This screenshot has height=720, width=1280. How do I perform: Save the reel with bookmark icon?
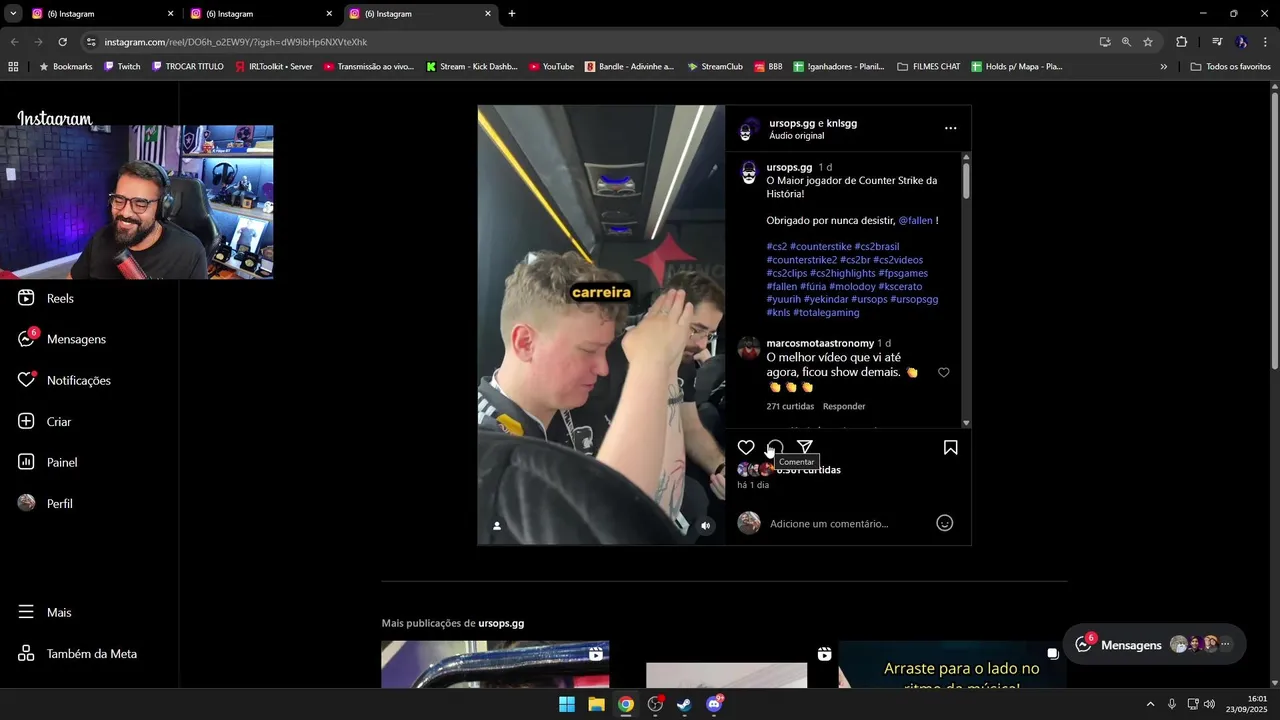951,447
